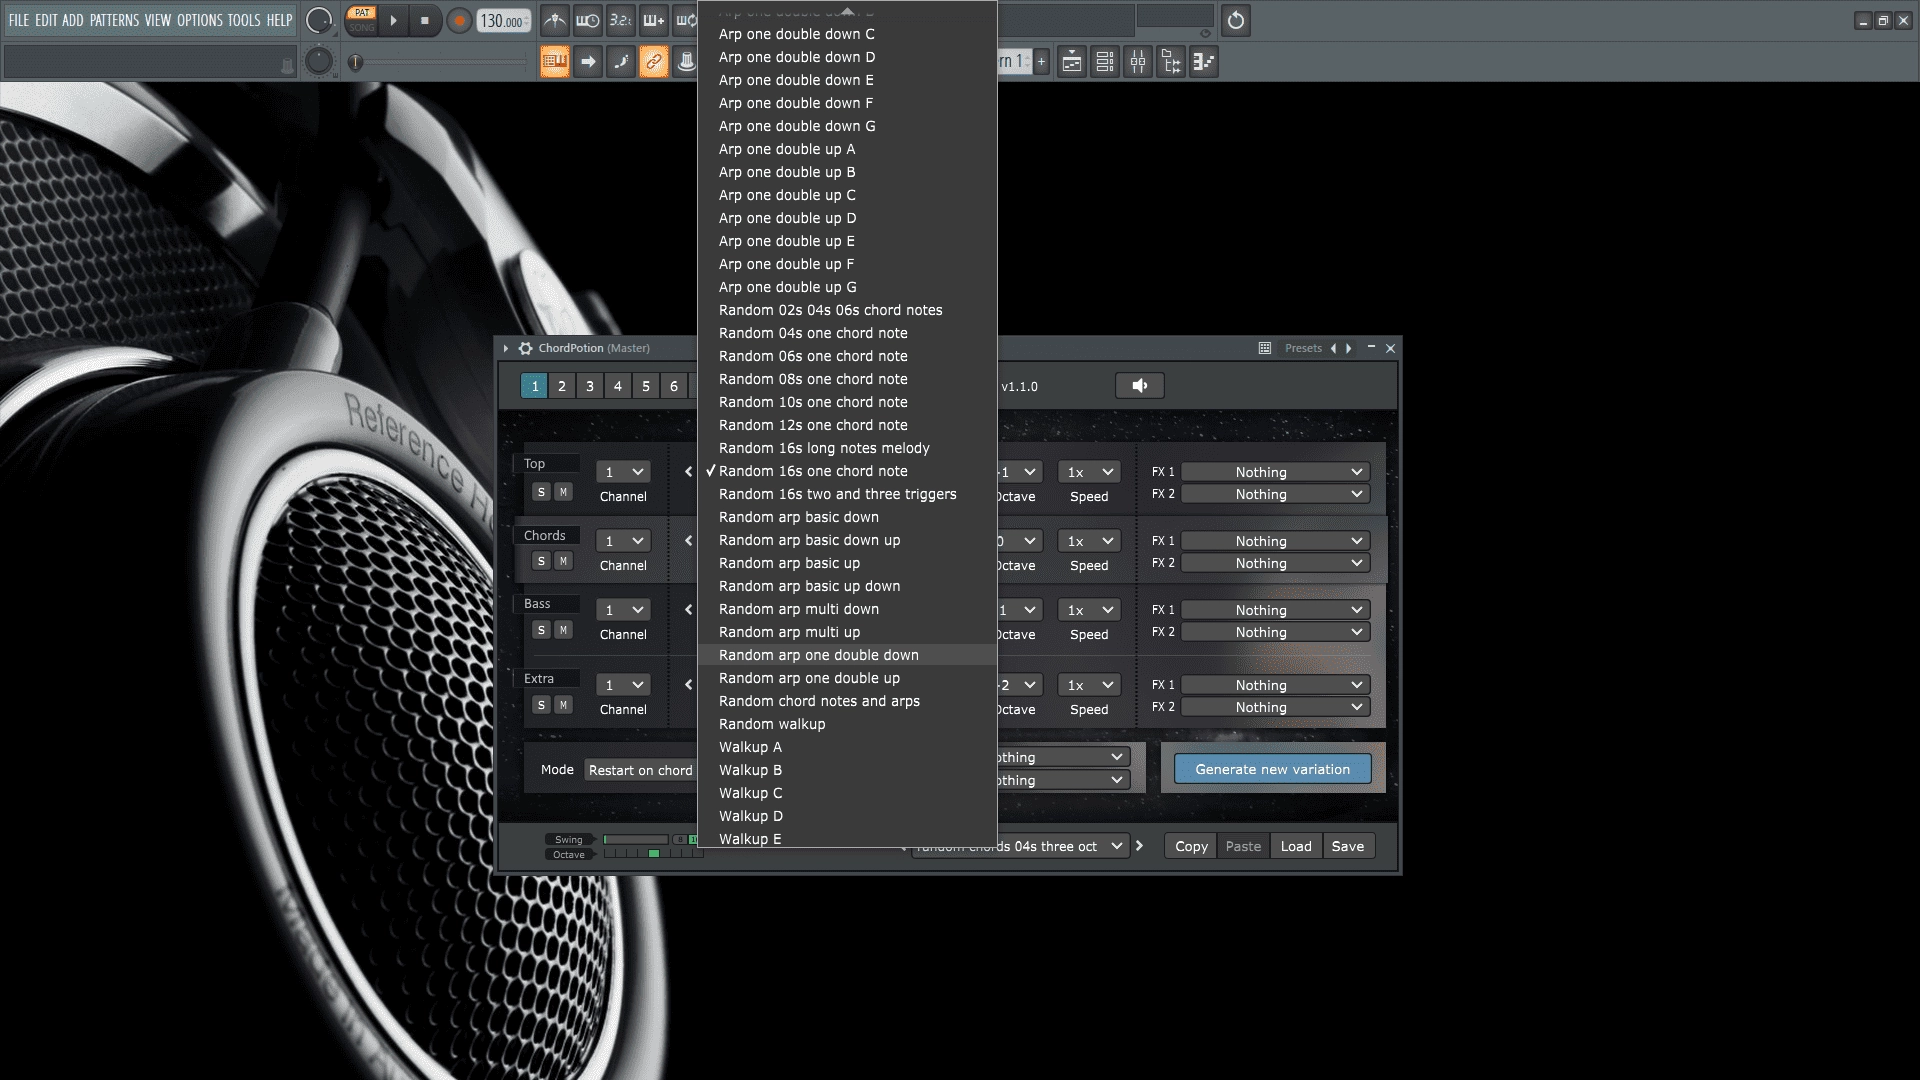Solo the Bass track
Viewport: 1920px width, 1080px height.
(541, 630)
